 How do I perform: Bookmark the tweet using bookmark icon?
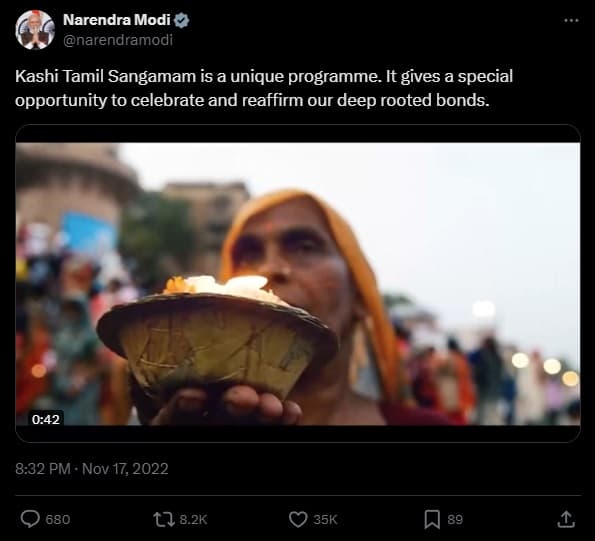click(x=432, y=519)
